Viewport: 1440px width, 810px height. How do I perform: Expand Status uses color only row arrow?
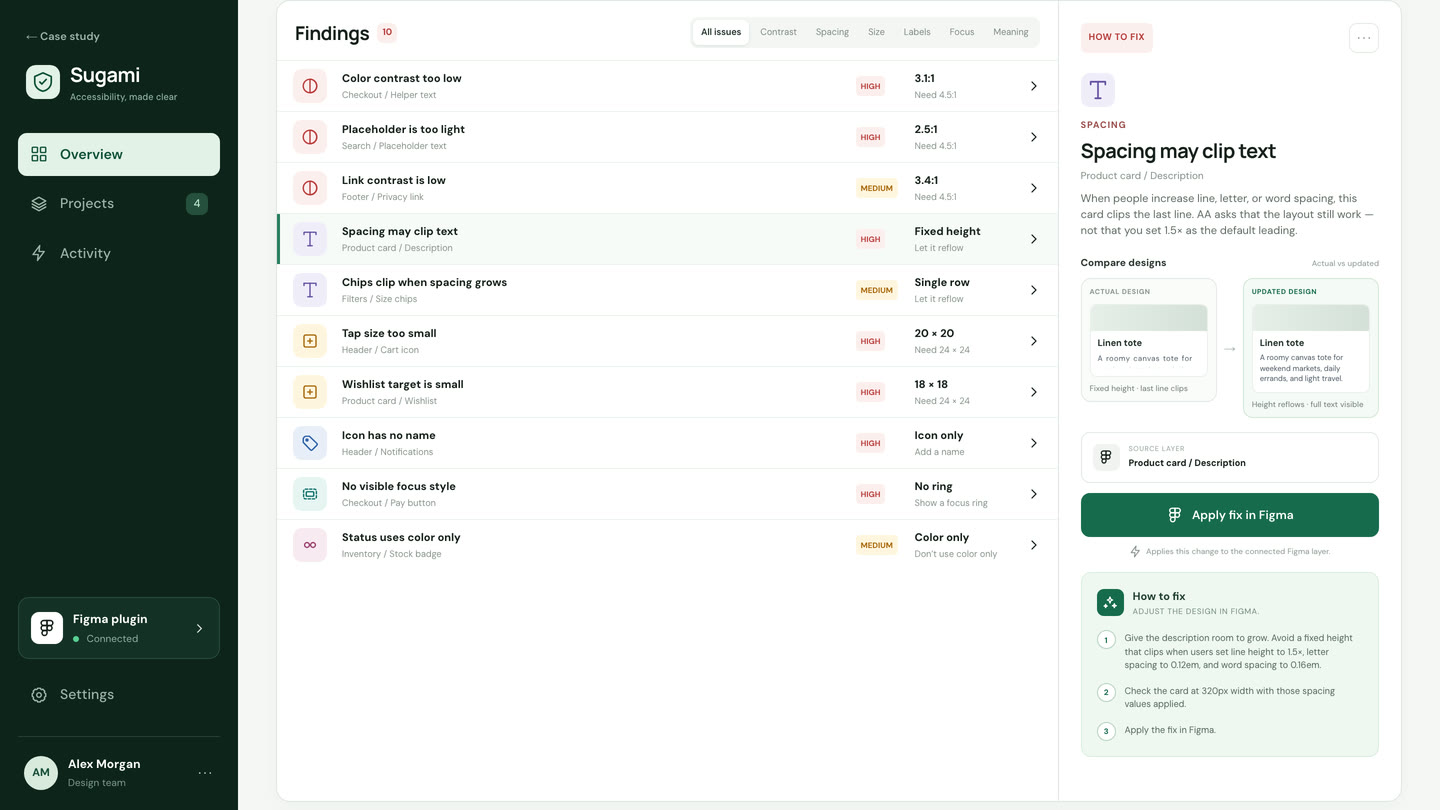pos(1034,545)
